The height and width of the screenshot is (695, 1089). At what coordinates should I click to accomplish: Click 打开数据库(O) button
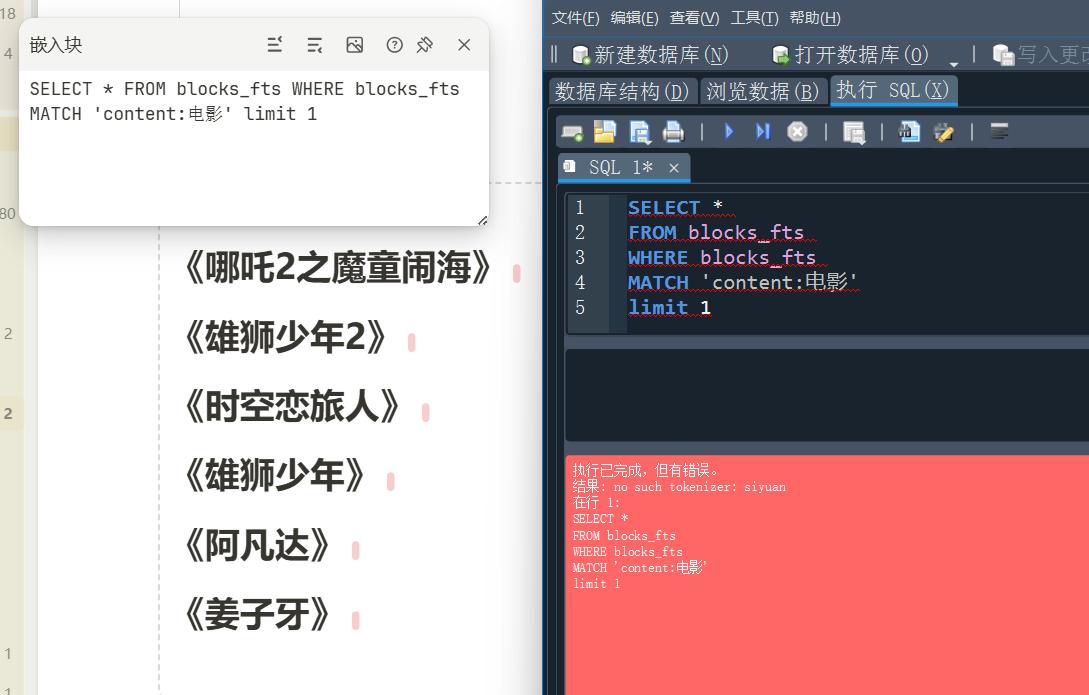click(x=851, y=55)
